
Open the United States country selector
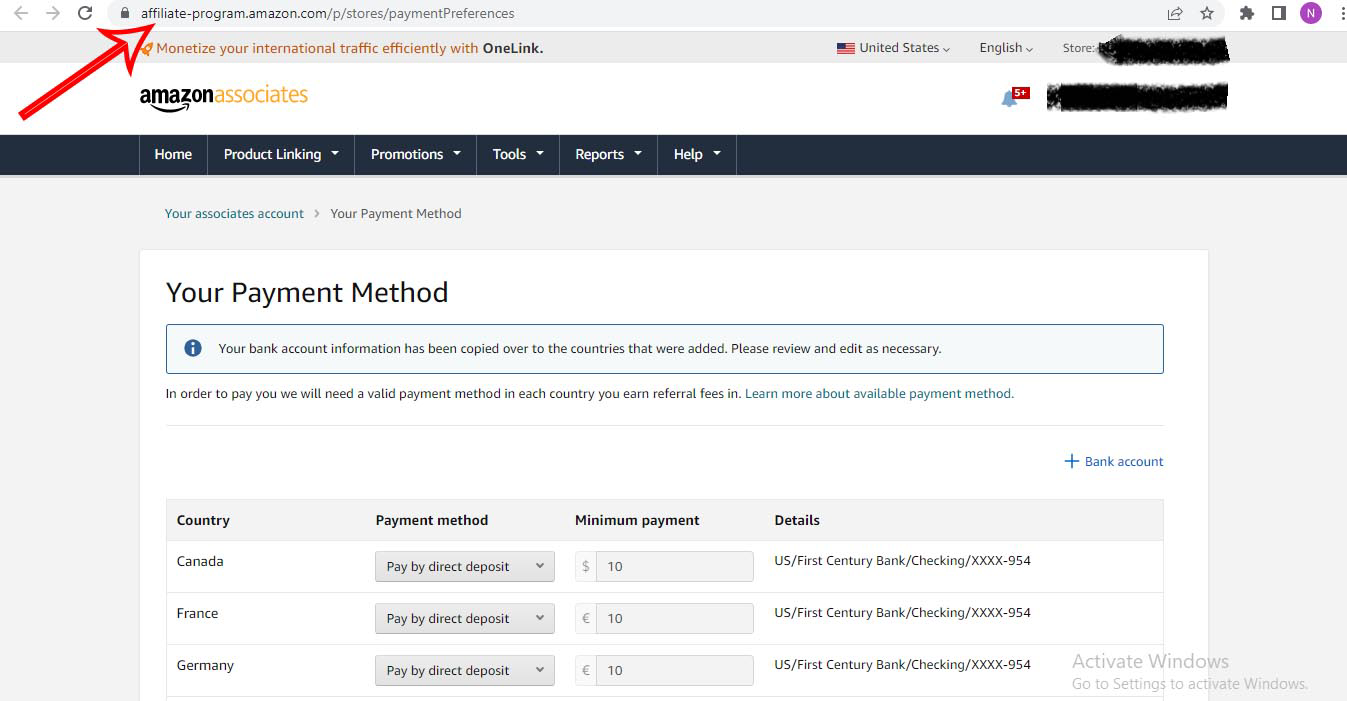point(893,48)
